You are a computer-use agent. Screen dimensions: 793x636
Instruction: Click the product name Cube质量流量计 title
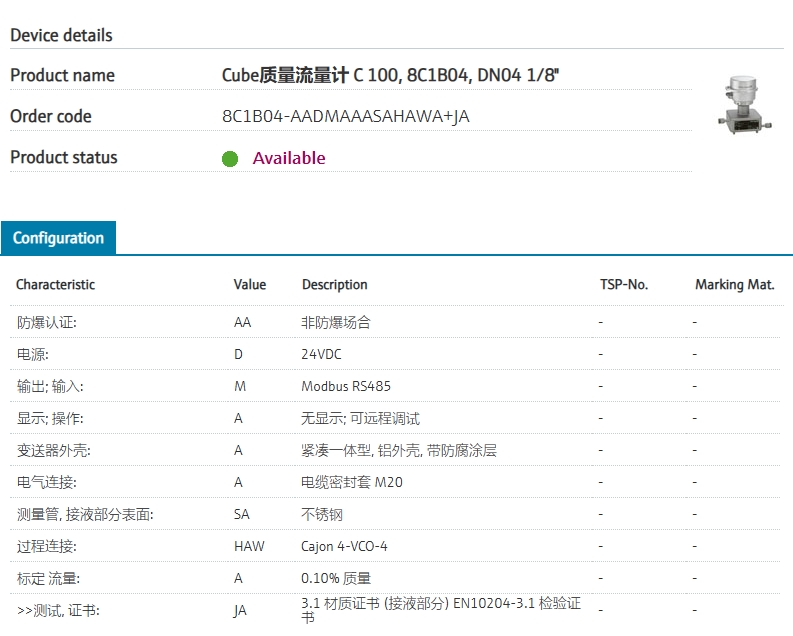tap(390, 75)
